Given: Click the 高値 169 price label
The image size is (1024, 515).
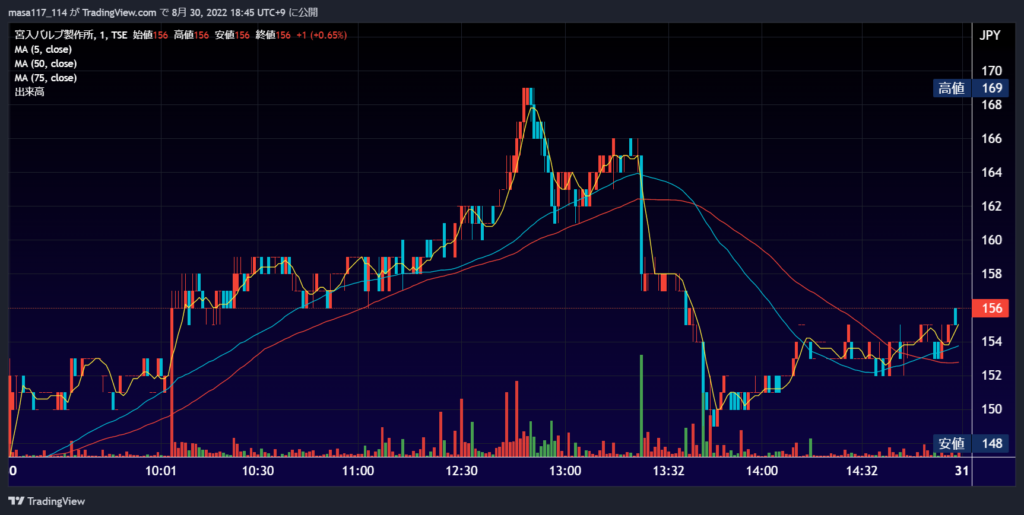Looking at the screenshot, I should pyautogui.click(x=970, y=89).
